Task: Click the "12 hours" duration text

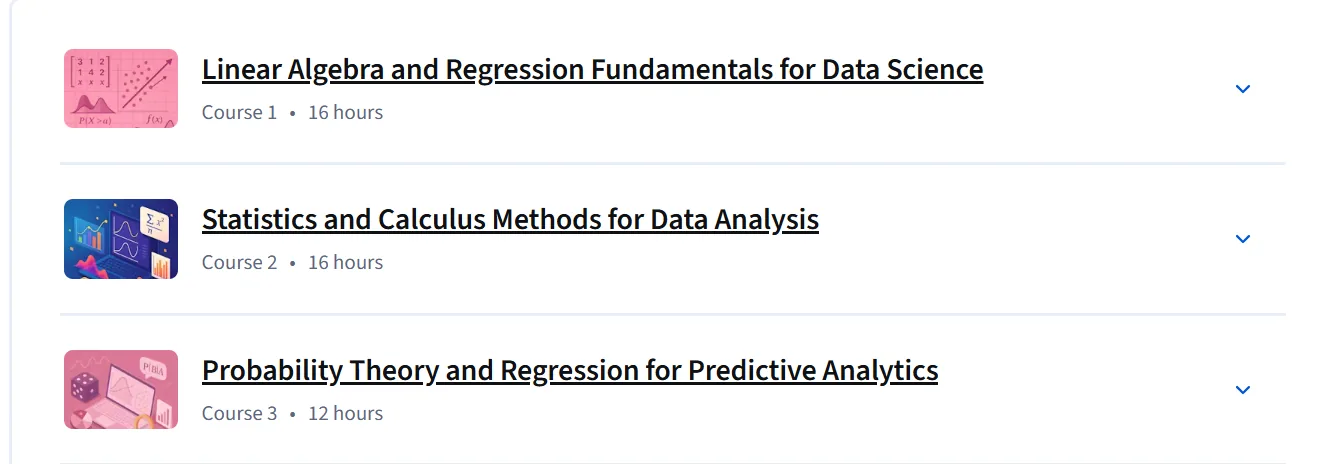Action: pyautogui.click(x=345, y=413)
